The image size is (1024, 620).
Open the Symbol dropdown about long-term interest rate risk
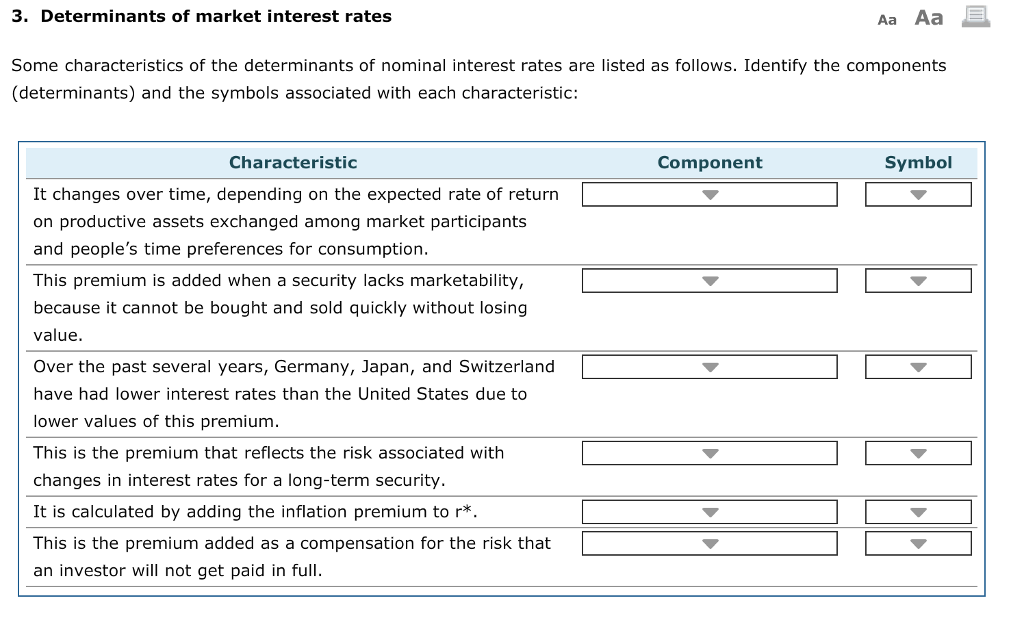(x=917, y=453)
